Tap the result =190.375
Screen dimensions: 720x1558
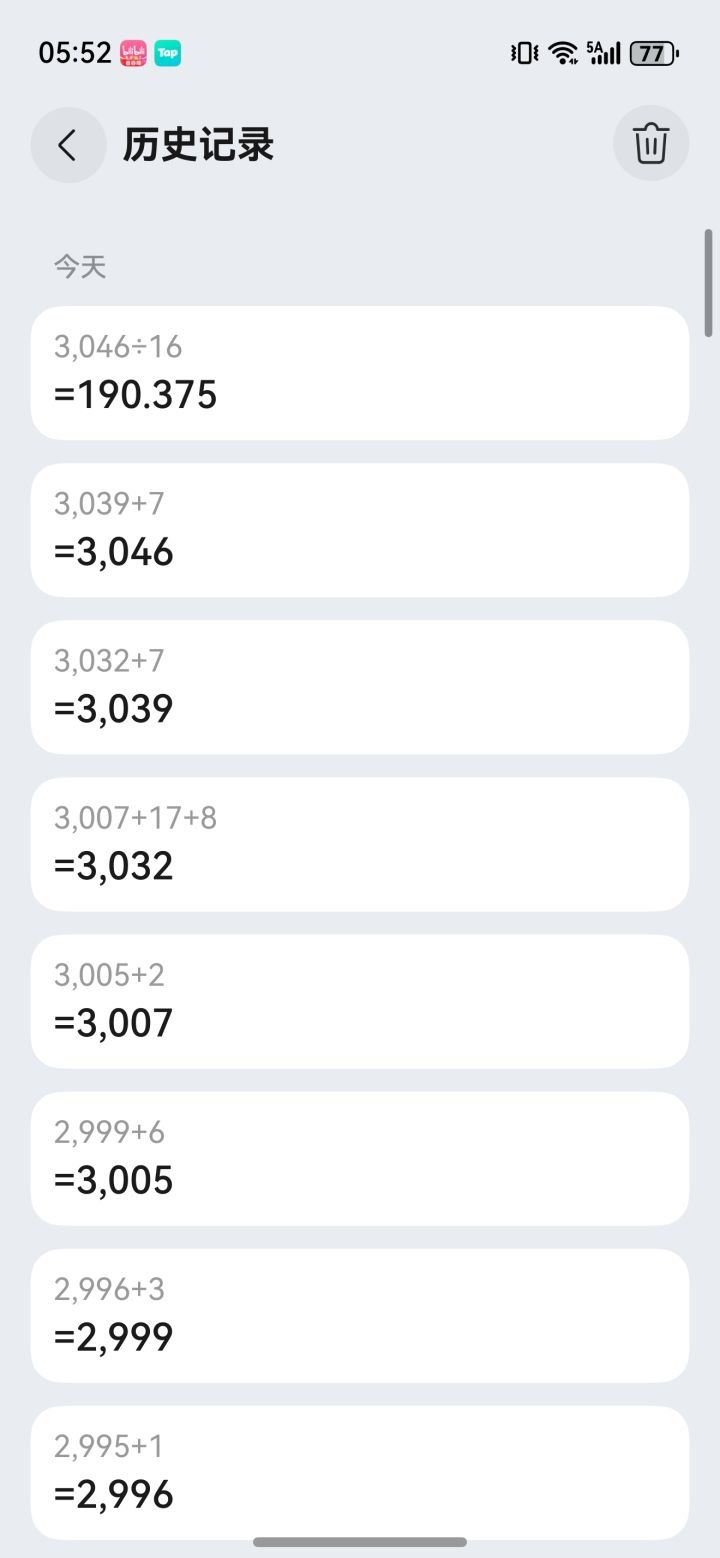click(x=136, y=396)
